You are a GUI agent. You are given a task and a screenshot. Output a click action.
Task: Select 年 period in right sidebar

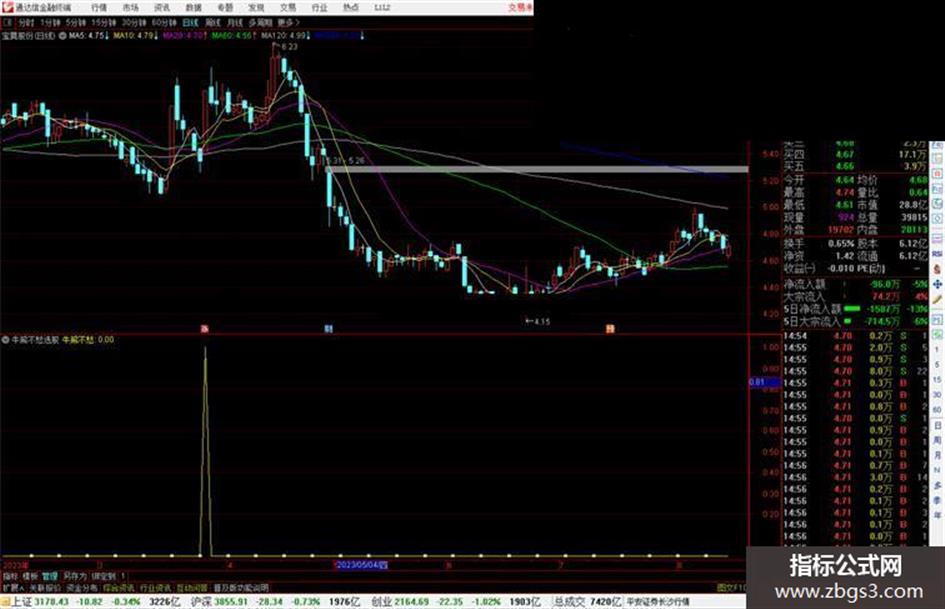point(937,516)
